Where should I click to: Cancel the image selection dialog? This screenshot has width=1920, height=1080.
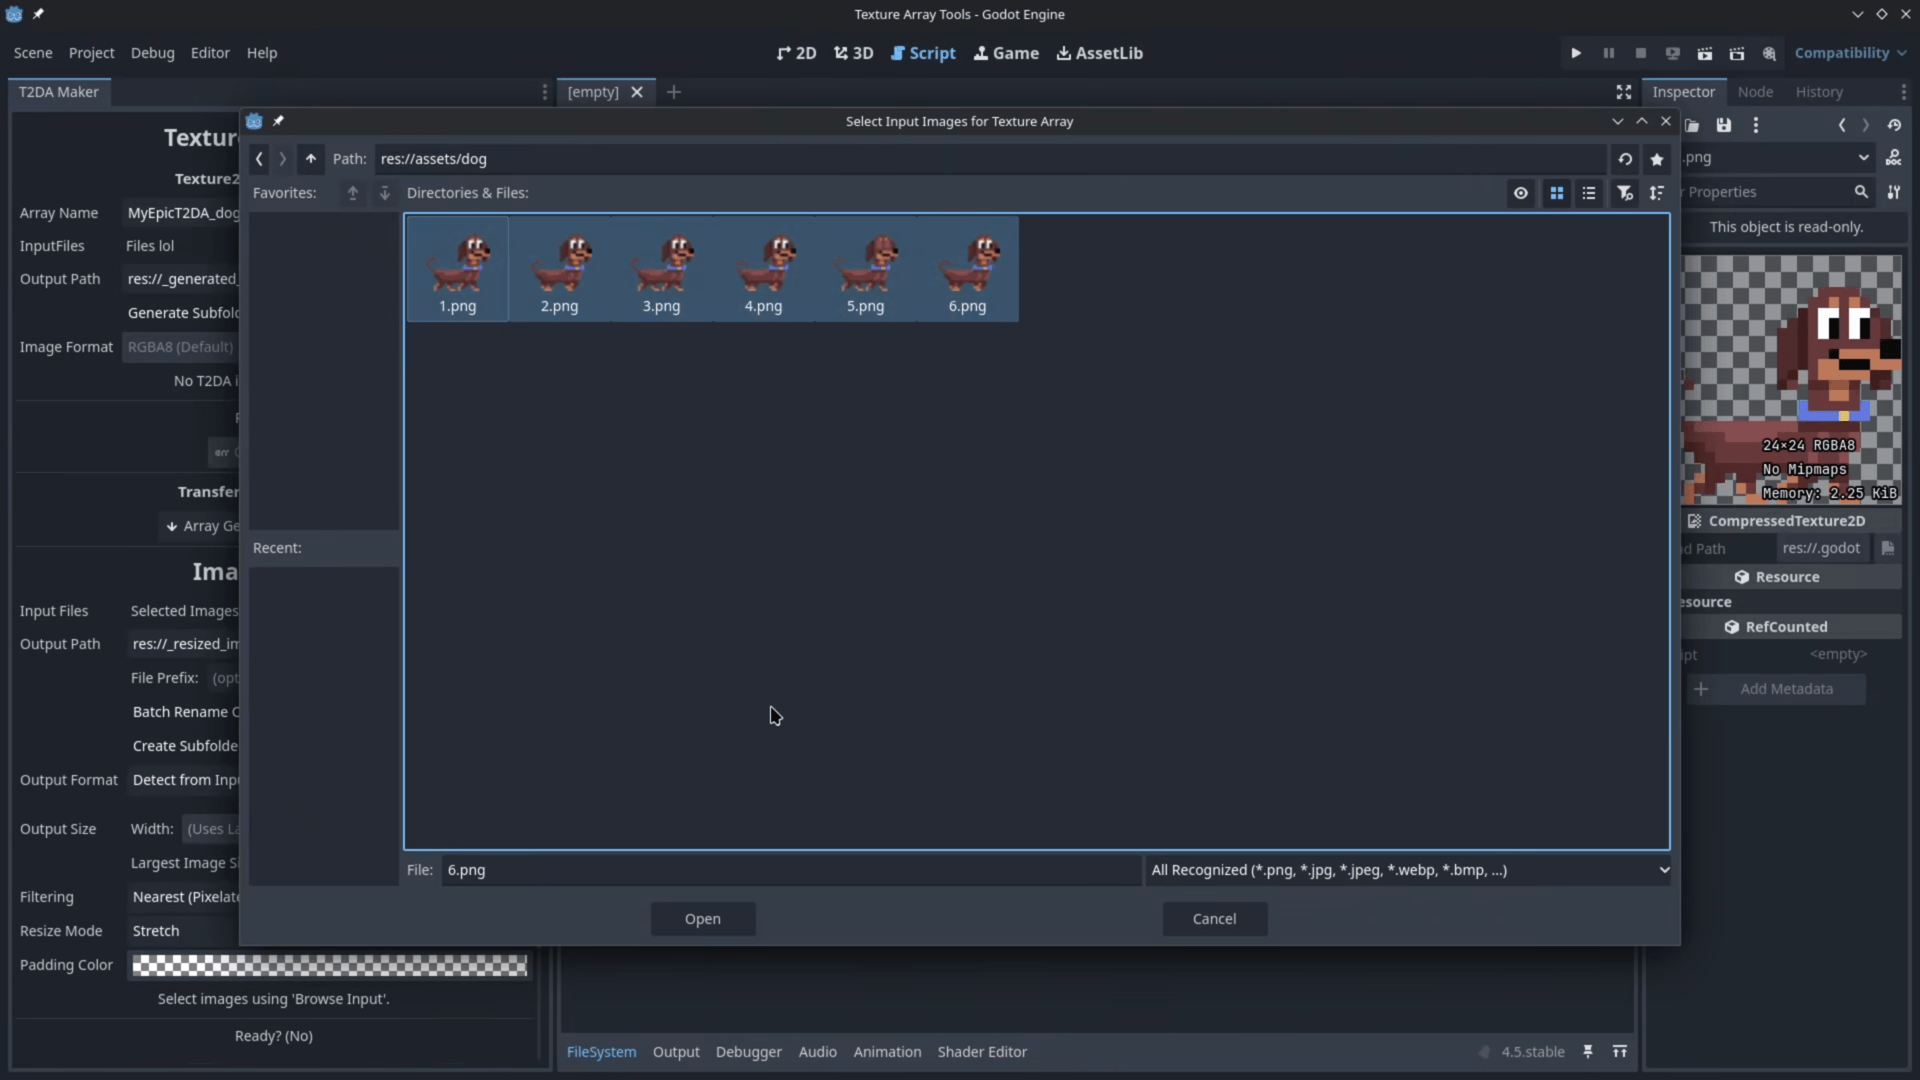1214,919
